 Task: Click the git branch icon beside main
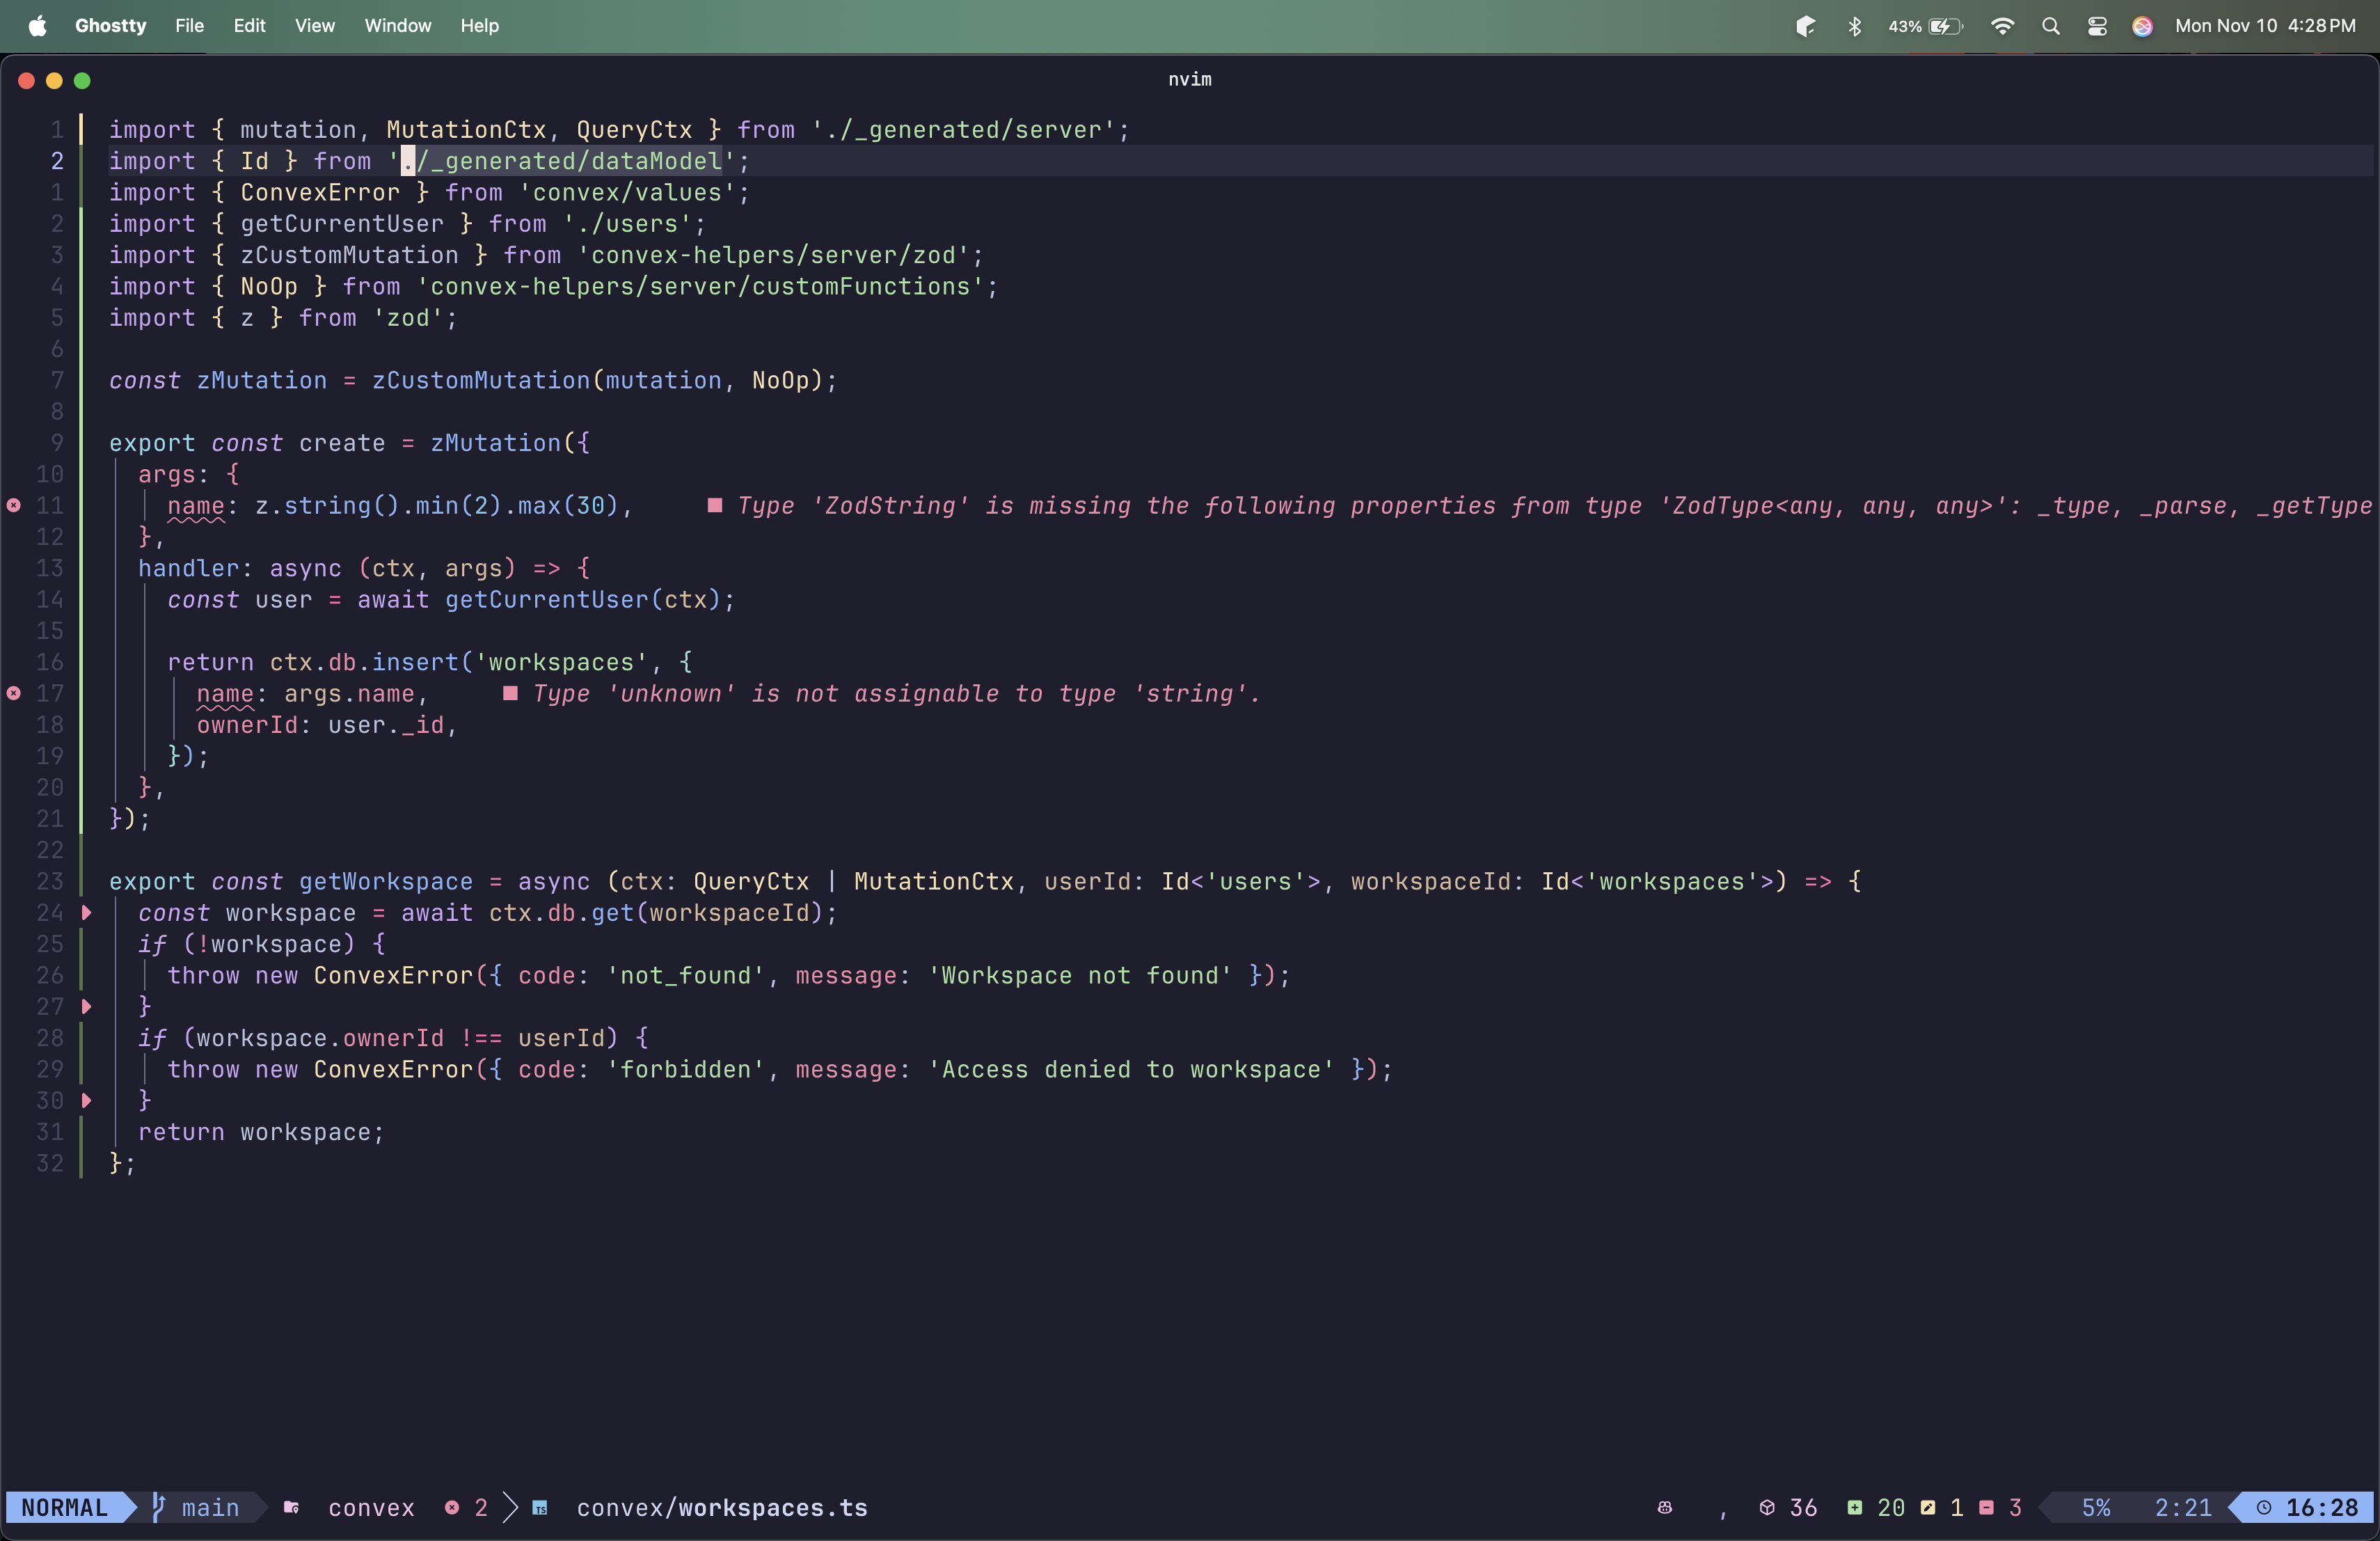158,1507
